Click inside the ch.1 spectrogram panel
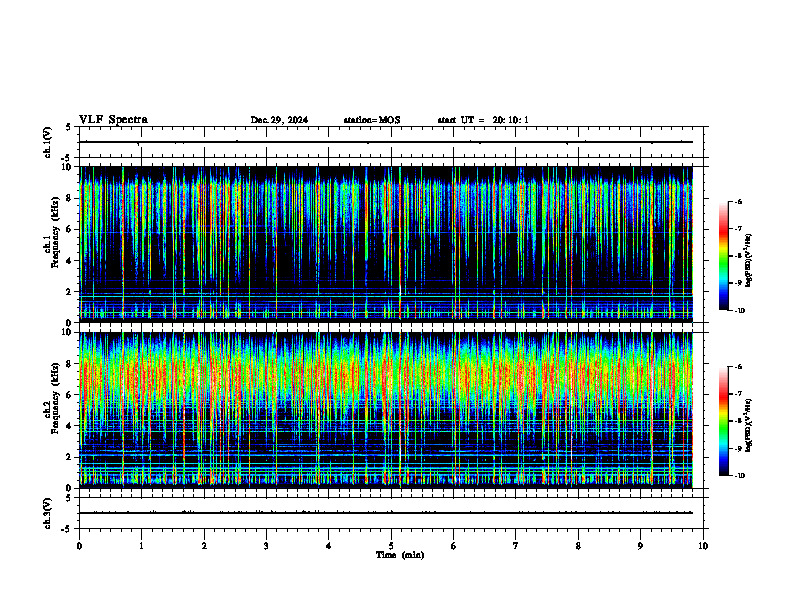This screenshot has height=612, width=792. click(391, 244)
